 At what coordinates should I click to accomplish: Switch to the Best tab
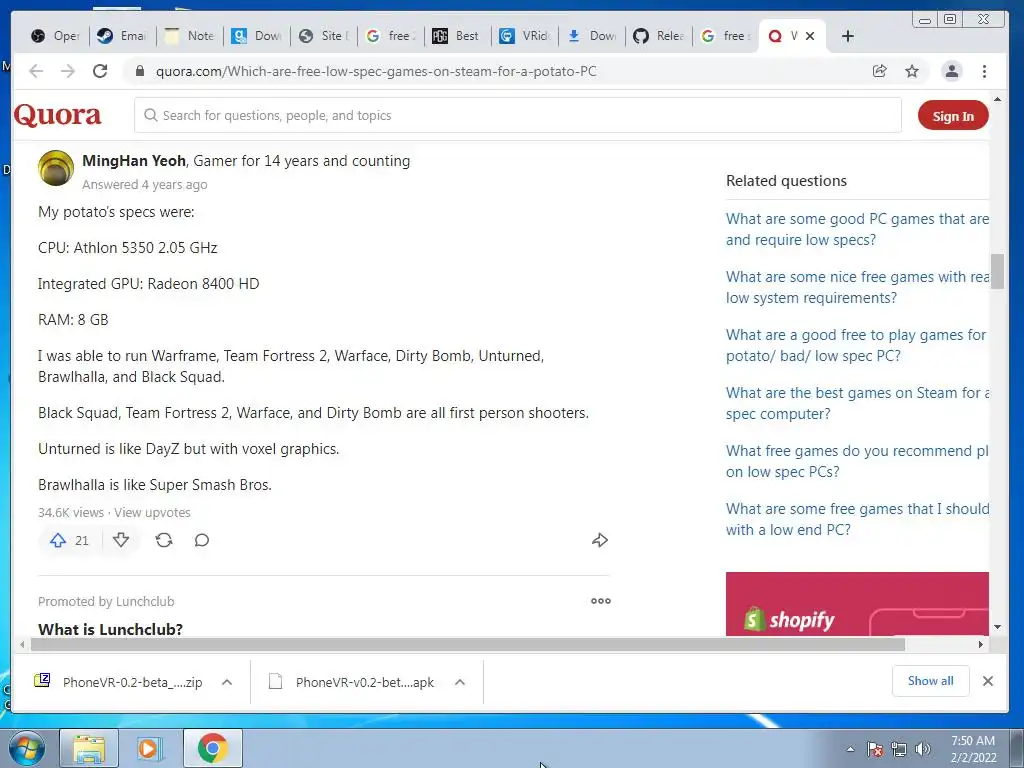tap(457, 36)
